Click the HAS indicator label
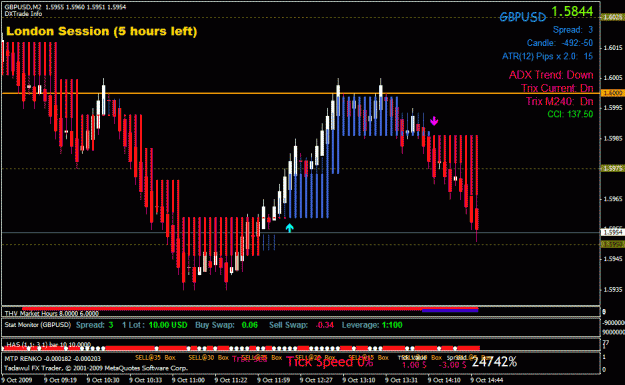The image size is (625, 385). point(48,344)
